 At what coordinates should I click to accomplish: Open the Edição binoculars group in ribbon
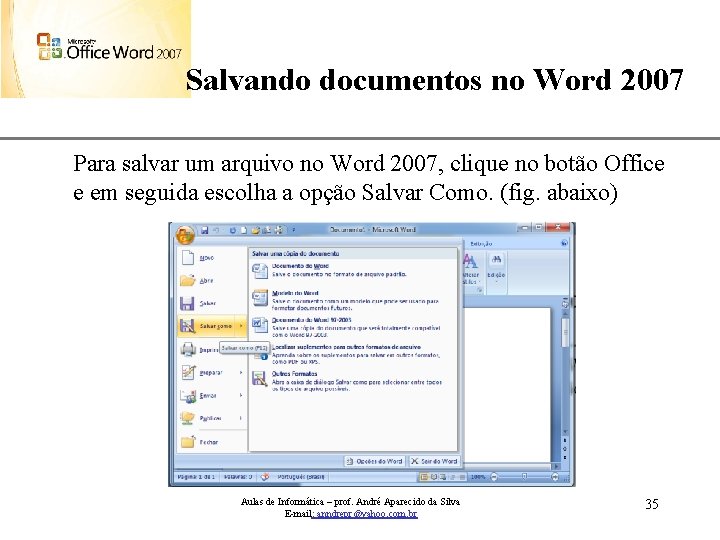[496, 269]
